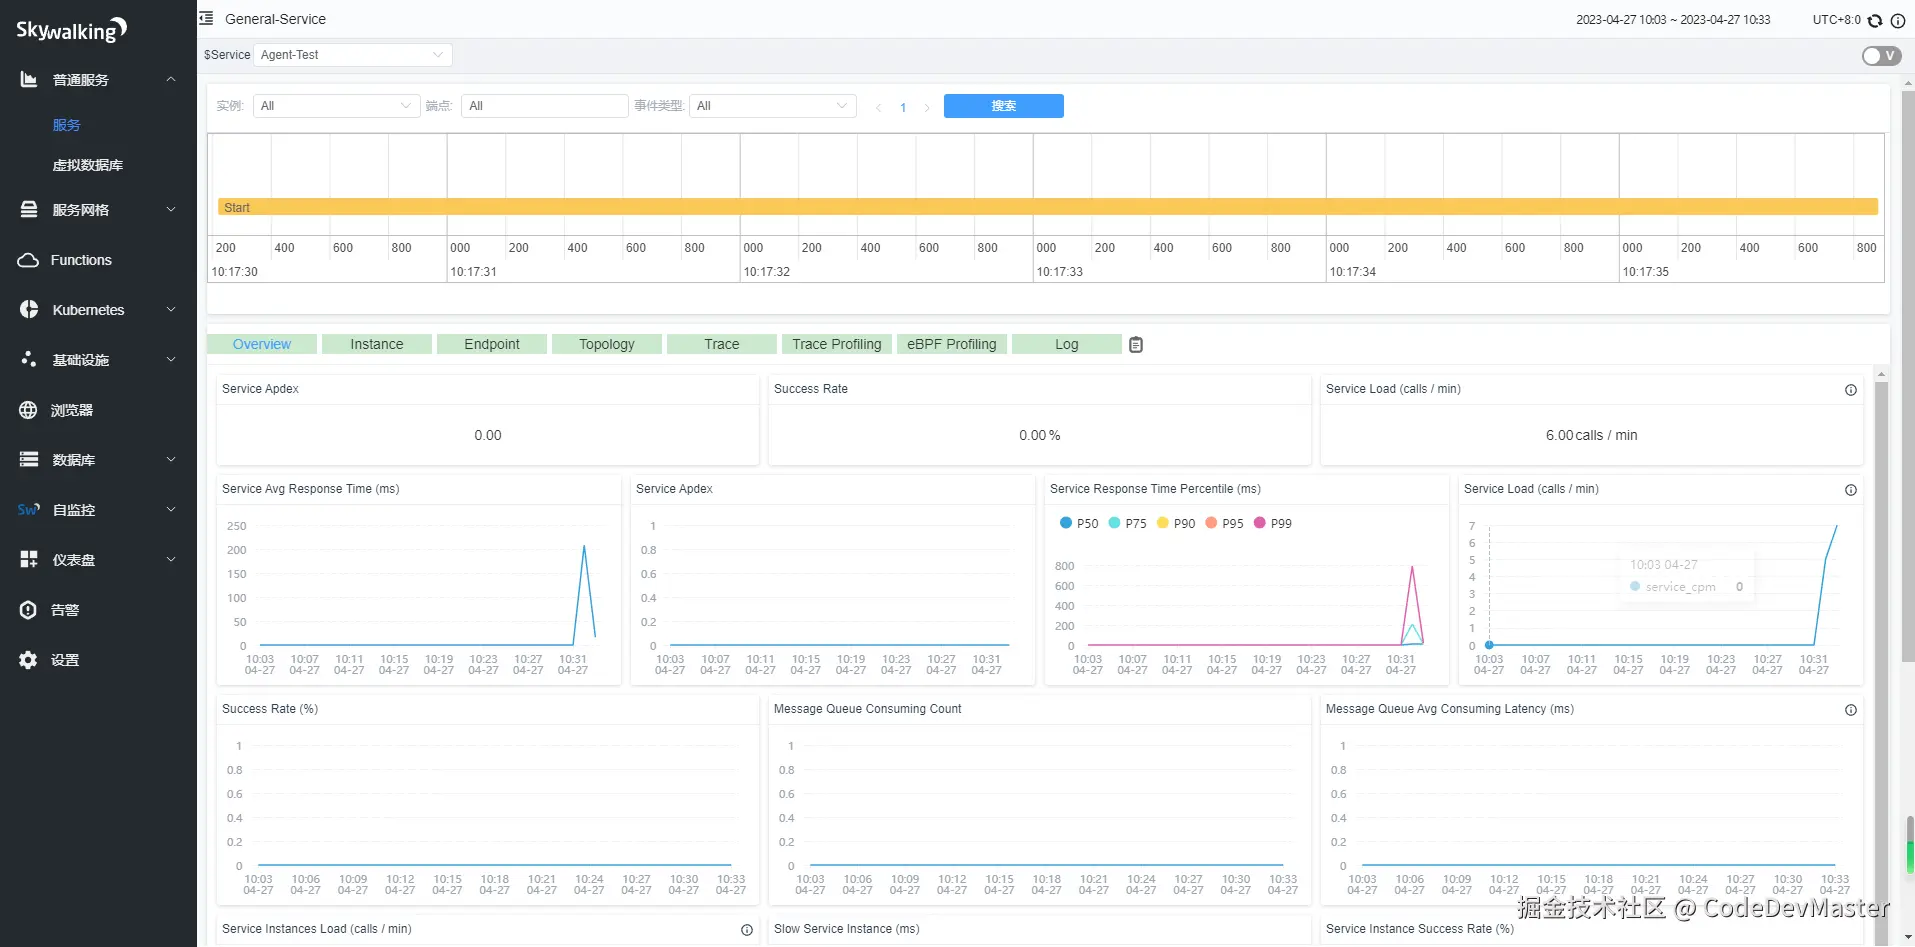
Task: Open the 告警 alarm sidebar icon
Action: click(28, 610)
